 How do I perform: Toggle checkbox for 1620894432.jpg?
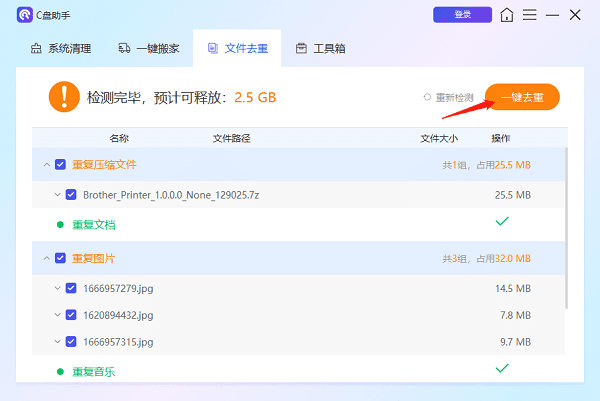tap(71, 314)
